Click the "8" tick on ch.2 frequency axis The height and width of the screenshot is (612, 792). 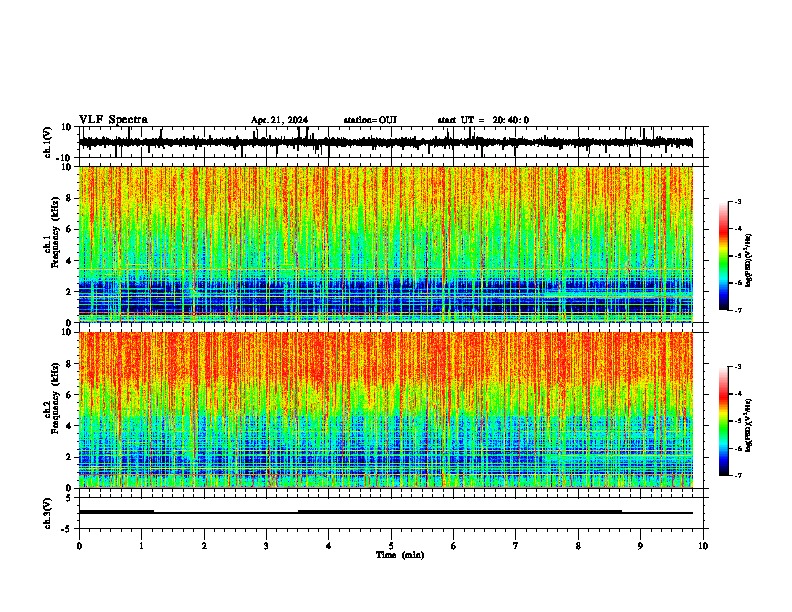click(x=70, y=364)
